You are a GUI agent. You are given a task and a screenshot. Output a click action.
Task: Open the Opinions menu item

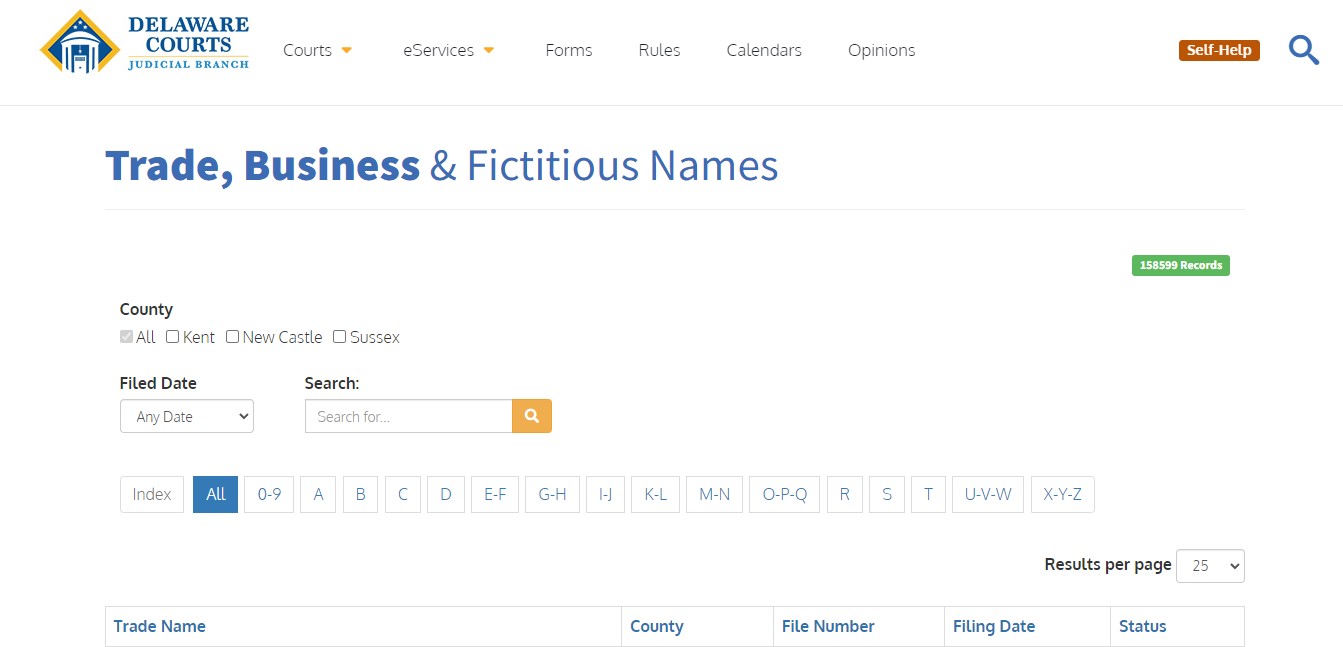(x=881, y=49)
